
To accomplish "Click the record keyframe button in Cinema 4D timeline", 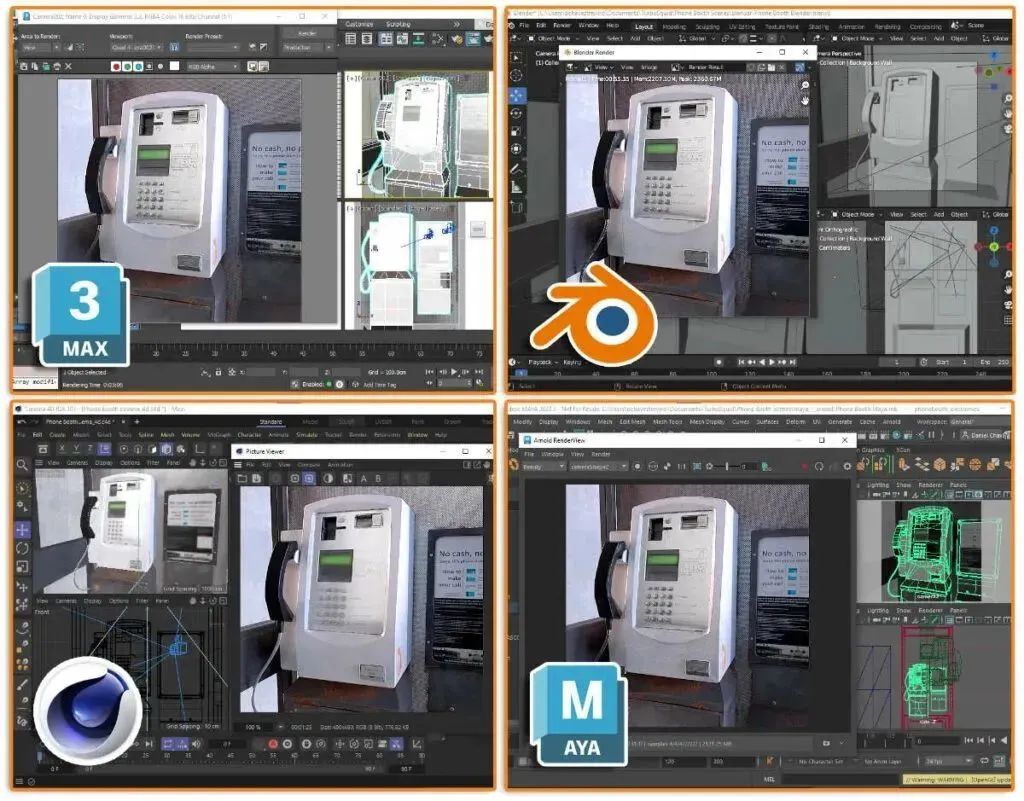I will point(273,744).
